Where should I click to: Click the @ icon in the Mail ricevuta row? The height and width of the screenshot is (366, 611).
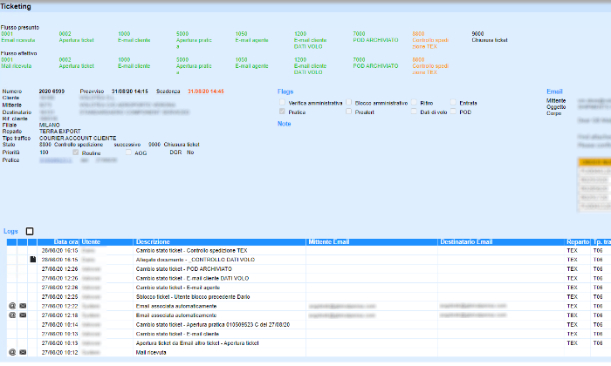(12, 352)
